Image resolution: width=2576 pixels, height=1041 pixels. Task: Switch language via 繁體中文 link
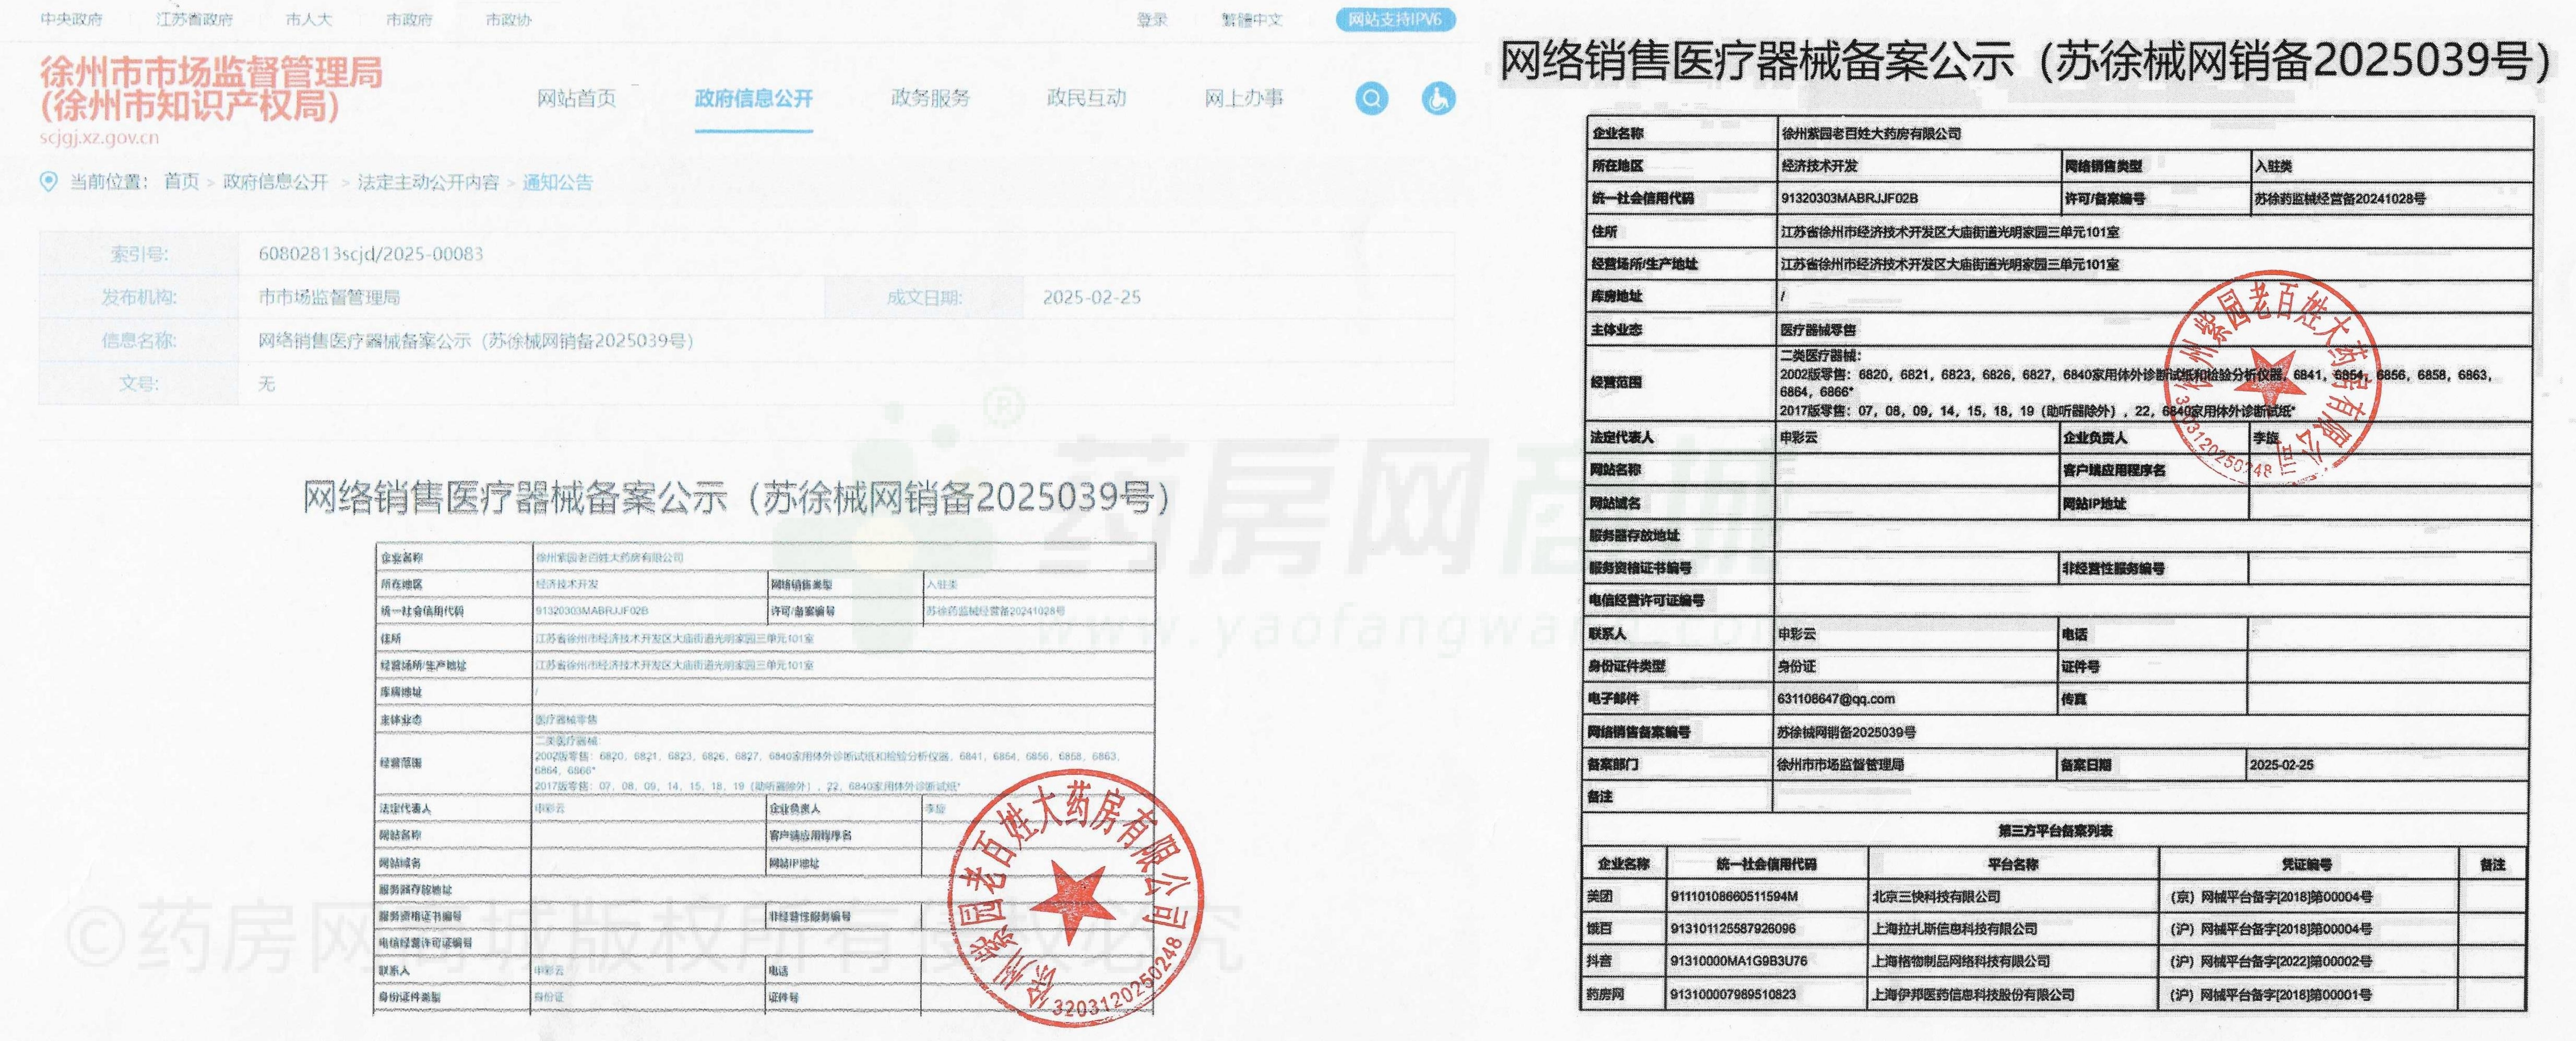coord(1252,20)
